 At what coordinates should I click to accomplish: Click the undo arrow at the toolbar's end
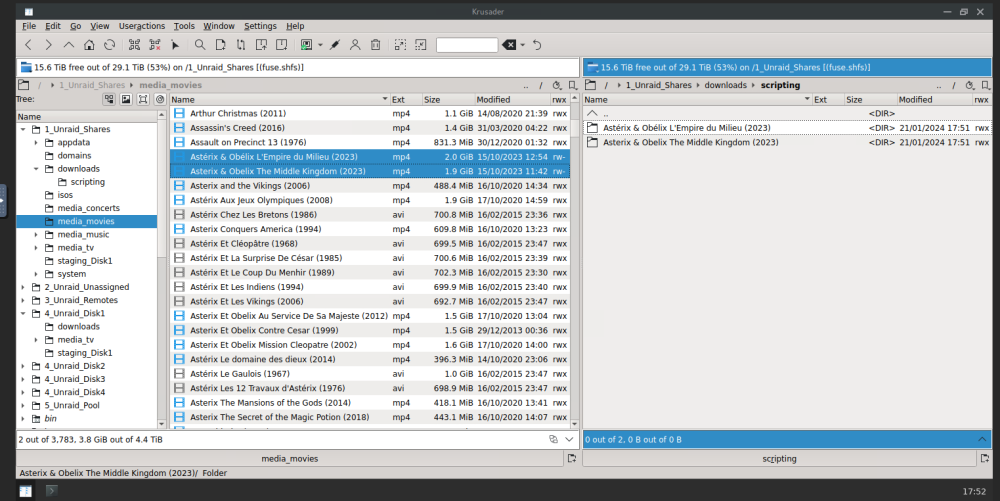point(537,45)
